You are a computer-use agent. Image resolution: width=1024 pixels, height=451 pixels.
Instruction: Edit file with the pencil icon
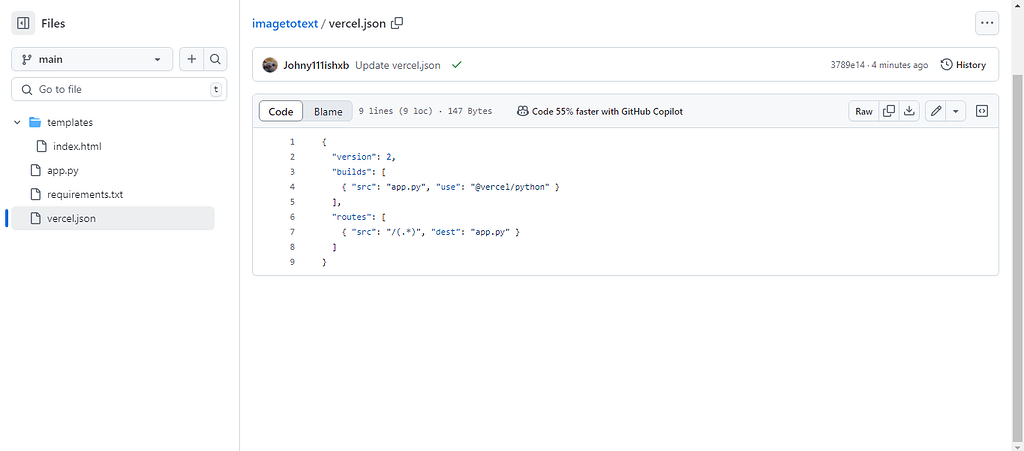click(936, 111)
